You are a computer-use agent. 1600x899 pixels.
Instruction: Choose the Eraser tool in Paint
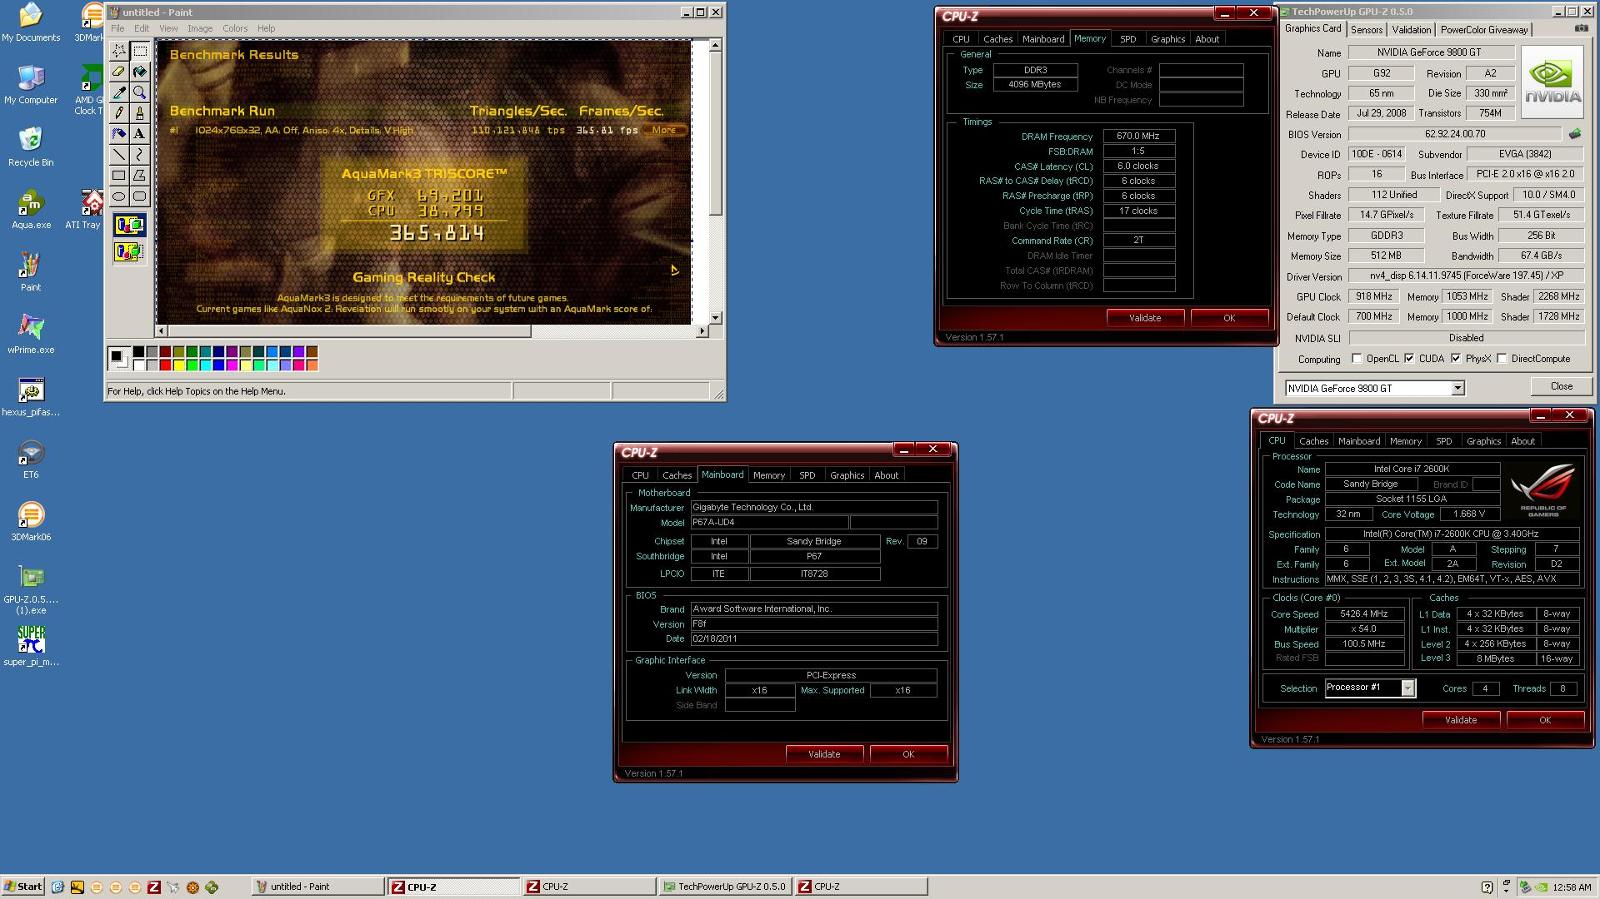click(119, 71)
